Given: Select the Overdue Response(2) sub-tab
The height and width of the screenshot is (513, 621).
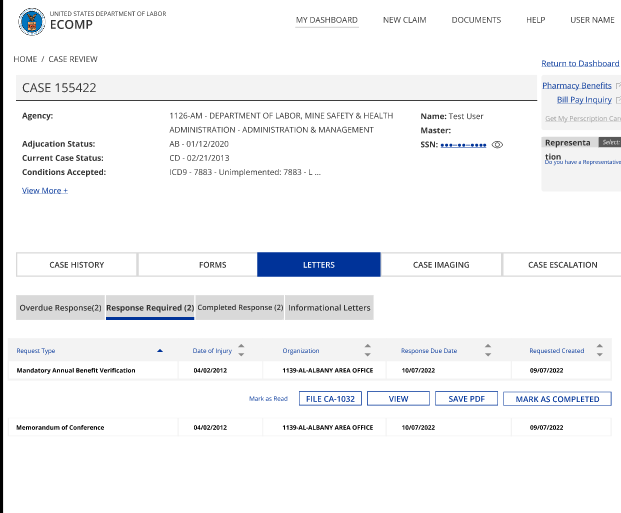Looking at the screenshot, I should tap(60, 308).
